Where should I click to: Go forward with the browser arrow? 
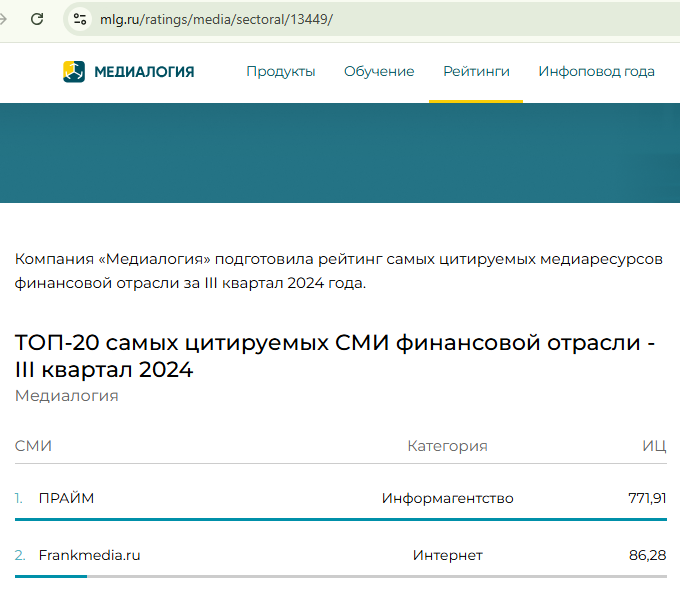click(3, 19)
